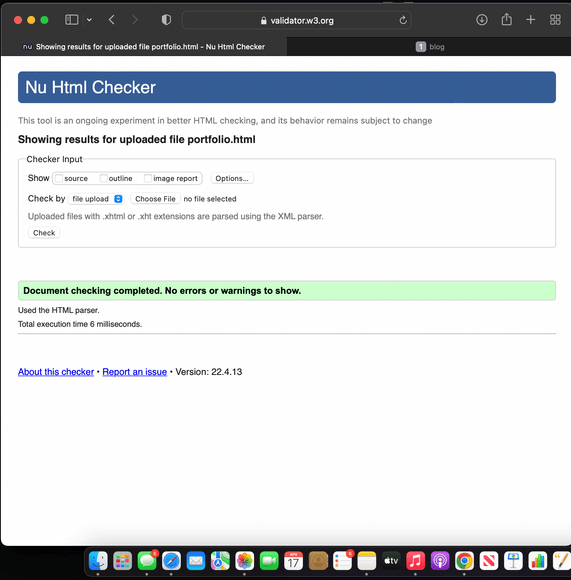
Task: Open Music from the Dock
Action: pos(416,561)
